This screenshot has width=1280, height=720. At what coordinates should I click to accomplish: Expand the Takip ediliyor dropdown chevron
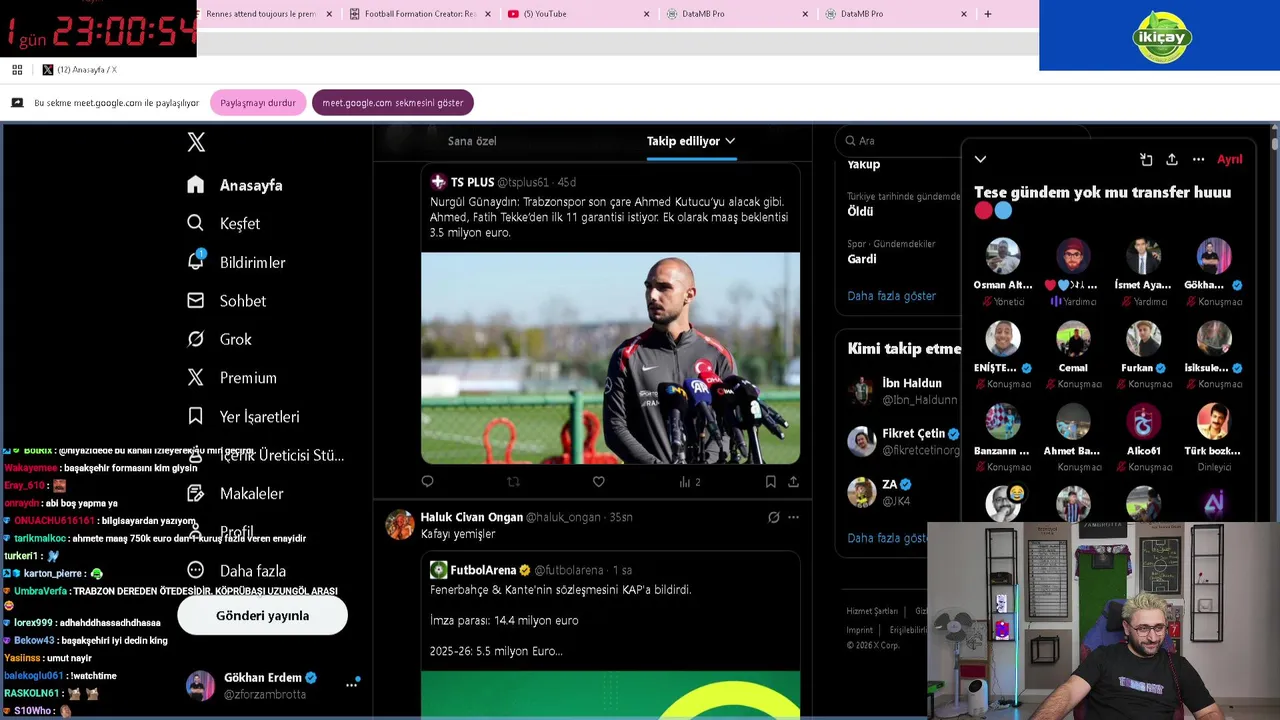coord(730,141)
